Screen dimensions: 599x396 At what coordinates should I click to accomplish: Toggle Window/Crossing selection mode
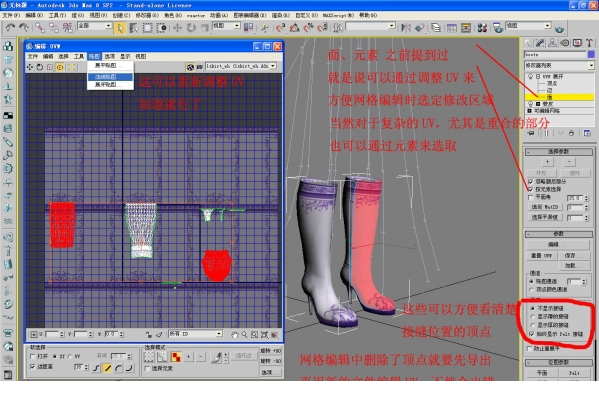tap(162, 27)
